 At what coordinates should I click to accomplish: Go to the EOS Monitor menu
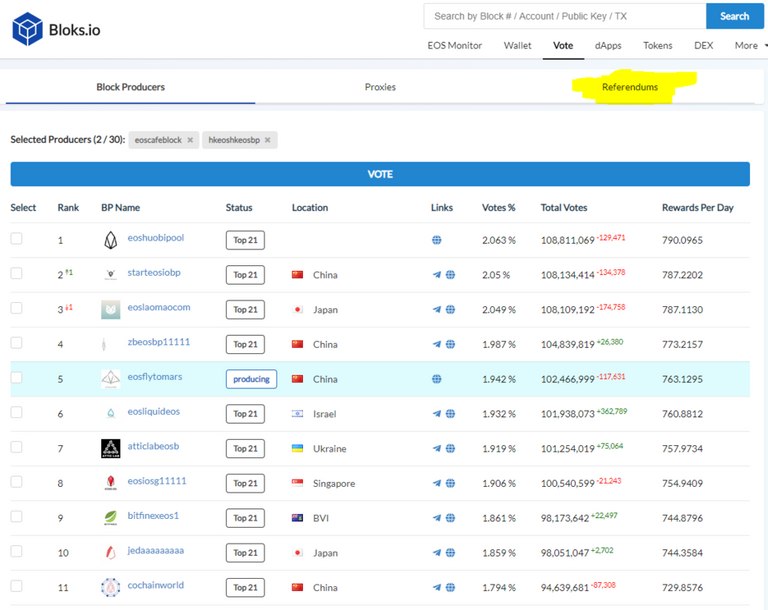[x=455, y=46]
